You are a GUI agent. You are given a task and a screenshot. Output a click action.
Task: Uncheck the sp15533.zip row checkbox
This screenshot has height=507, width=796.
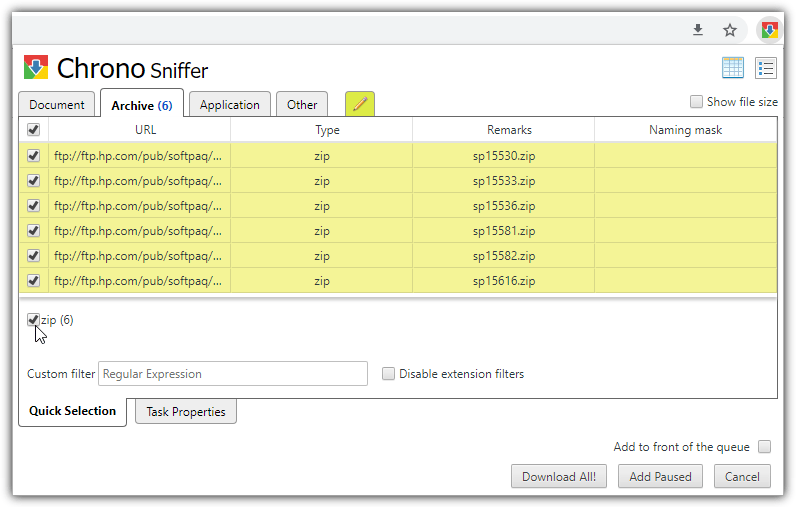(x=34, y=181)
